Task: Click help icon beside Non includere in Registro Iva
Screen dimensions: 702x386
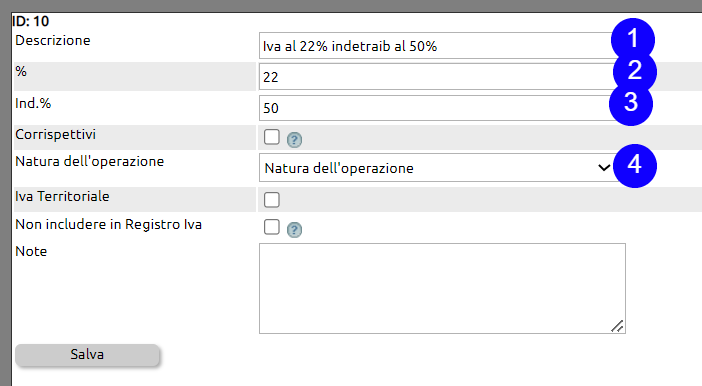Action: [x=294, y=230]
